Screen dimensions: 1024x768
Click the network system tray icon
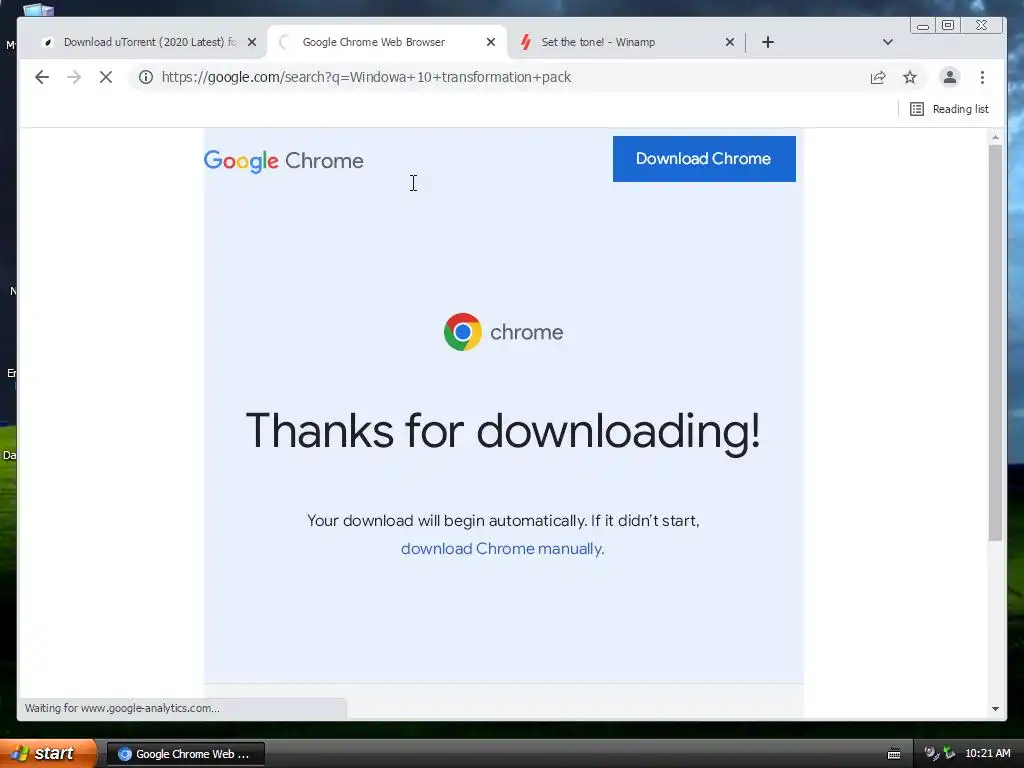point(950,753)
